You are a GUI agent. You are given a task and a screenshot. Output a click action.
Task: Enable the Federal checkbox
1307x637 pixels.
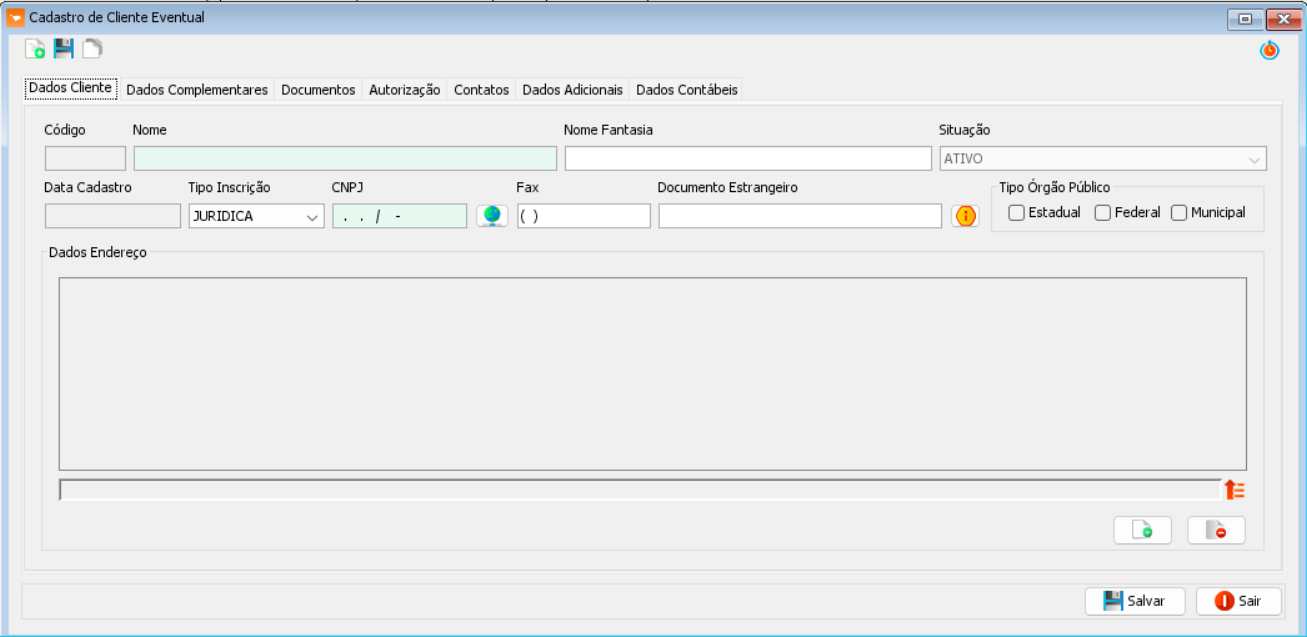tap(1103, 213)
